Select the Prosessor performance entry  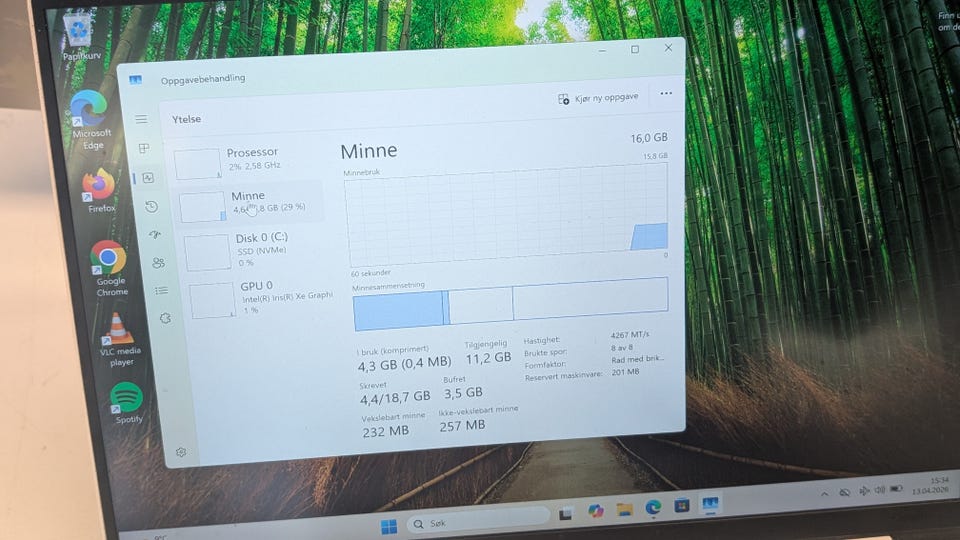tap(247, 162)
